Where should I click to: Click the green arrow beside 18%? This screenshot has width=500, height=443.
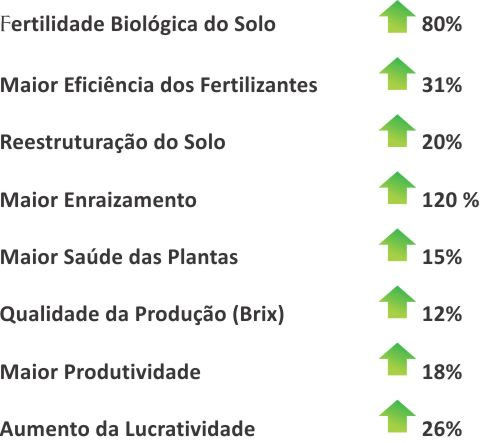pos(397,359)
